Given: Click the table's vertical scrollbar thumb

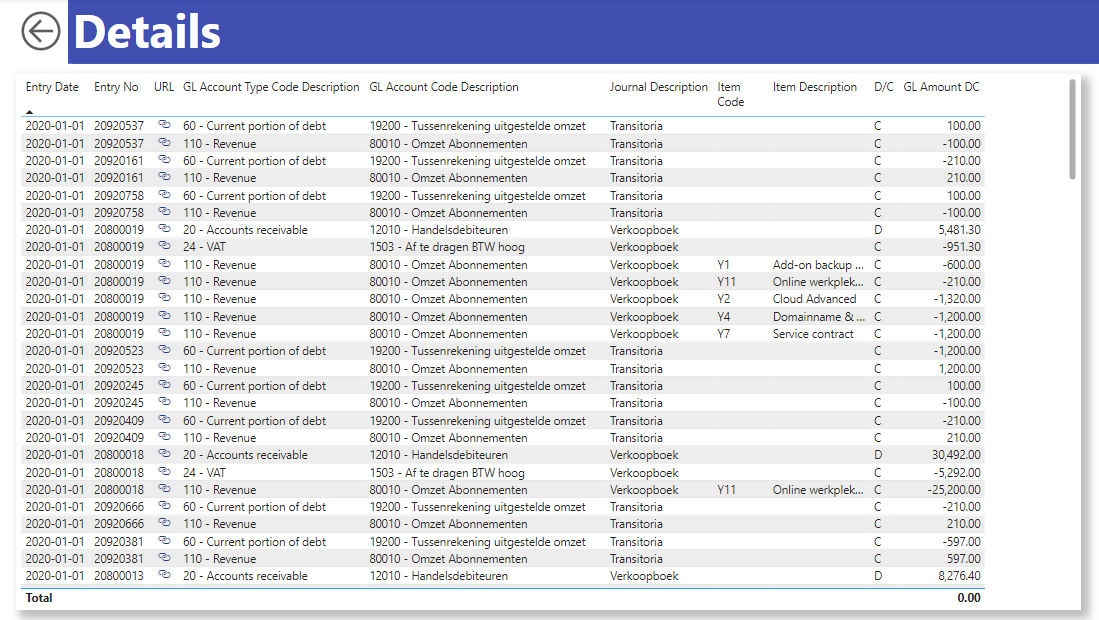Looking at the screenshot, I should [x=1072, y=129].
